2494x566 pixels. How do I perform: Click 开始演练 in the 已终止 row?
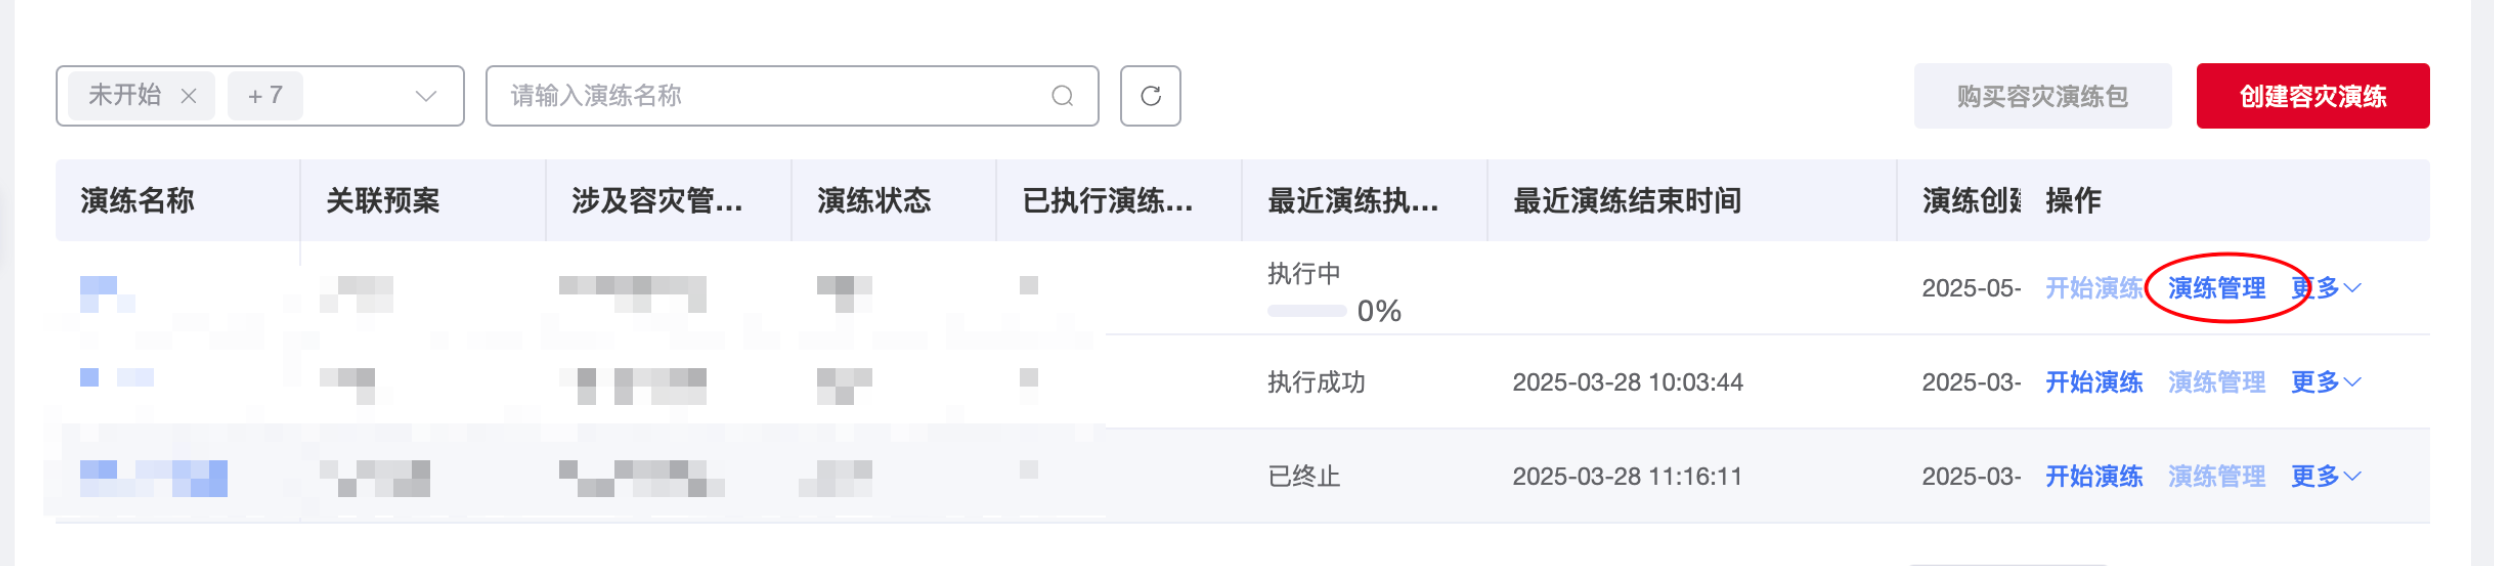[2094, 476]
